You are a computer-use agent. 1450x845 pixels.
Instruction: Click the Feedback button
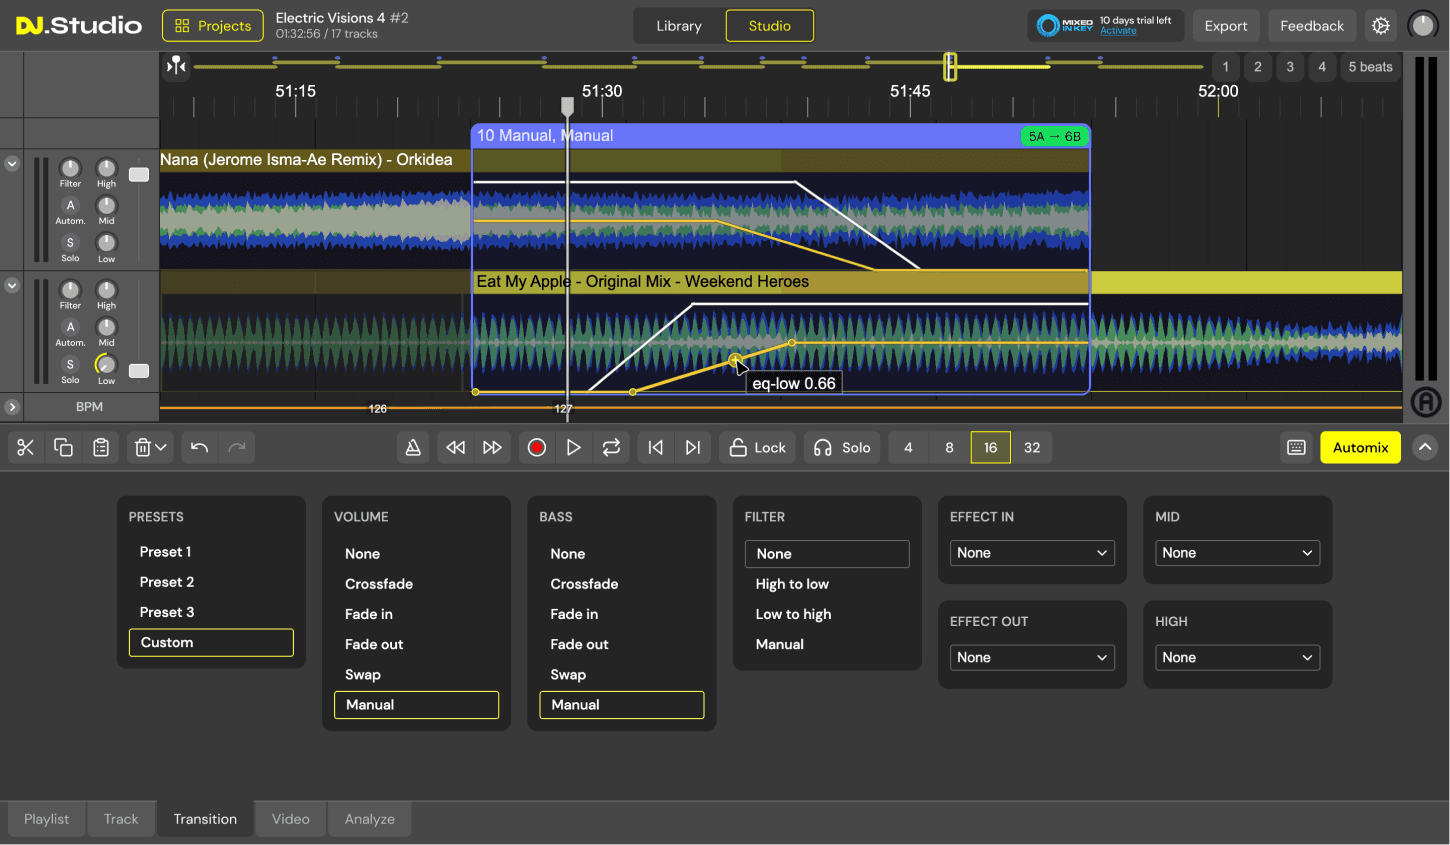tap(1312, 26)
